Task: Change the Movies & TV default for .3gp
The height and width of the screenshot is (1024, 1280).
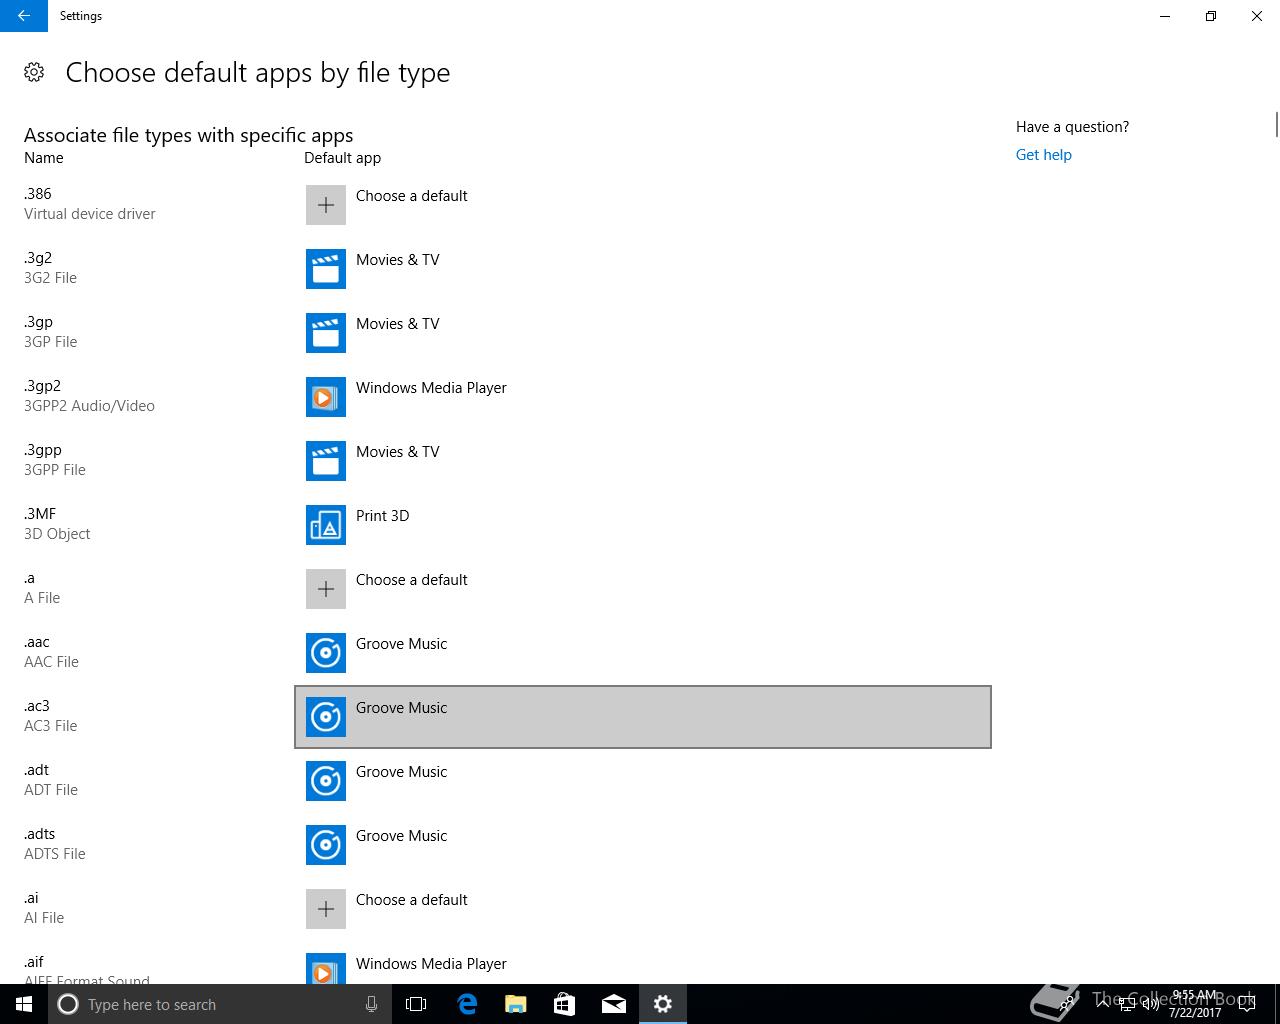Action: [x=643, y=333]
